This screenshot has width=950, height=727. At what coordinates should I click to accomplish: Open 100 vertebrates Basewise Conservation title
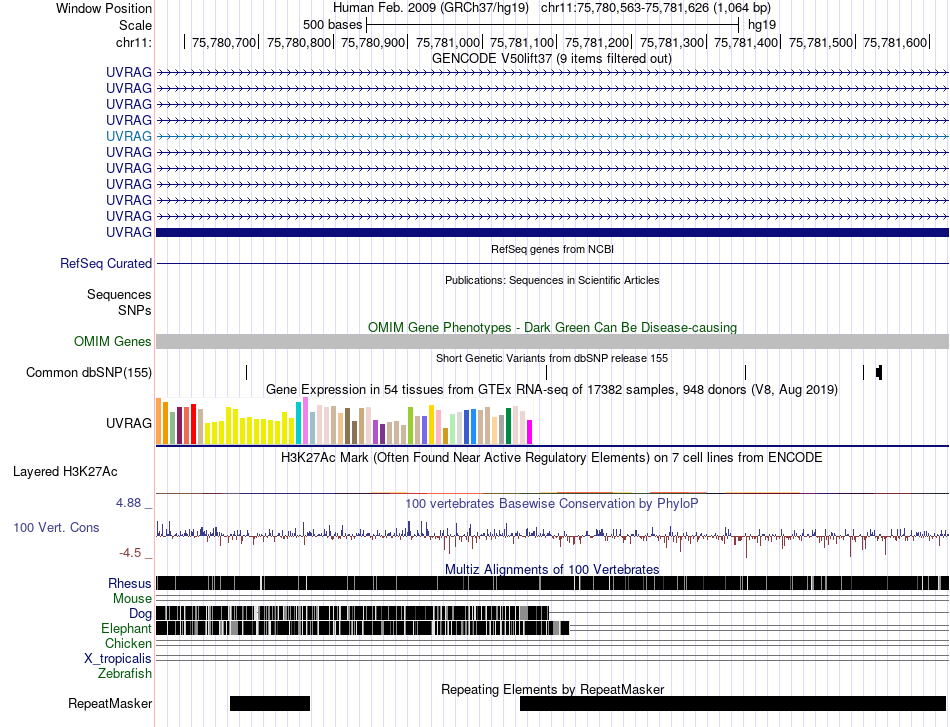(552, 503)
